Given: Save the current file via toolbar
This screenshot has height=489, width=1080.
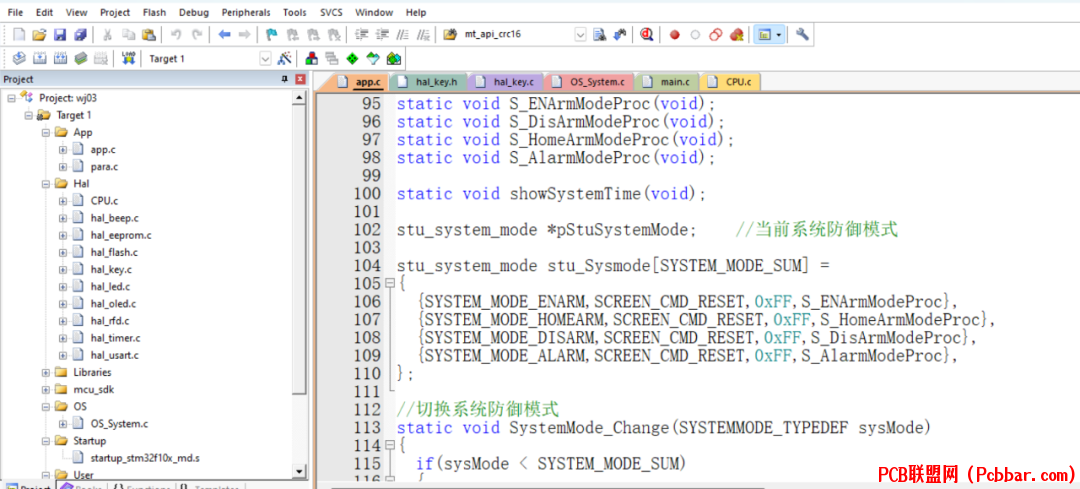Looking at the screenshot, I should [x=60, y=34].
